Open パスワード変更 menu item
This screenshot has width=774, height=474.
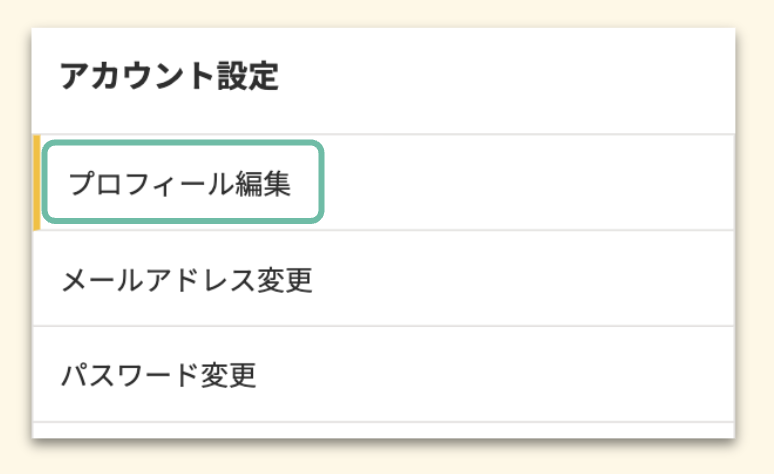(x=158, y=375)
